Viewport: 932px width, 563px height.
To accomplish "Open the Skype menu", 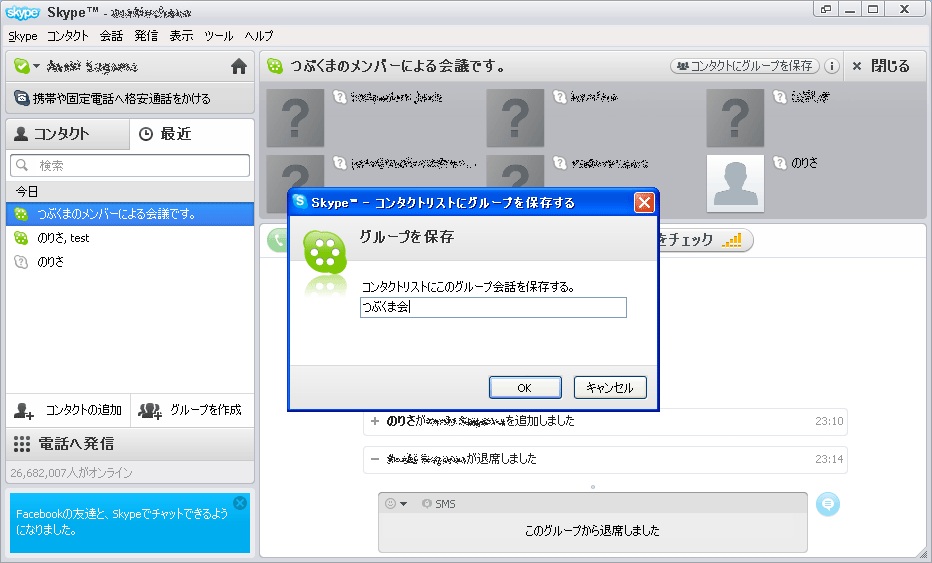I will pyautogui.click(x=23, y=36).
